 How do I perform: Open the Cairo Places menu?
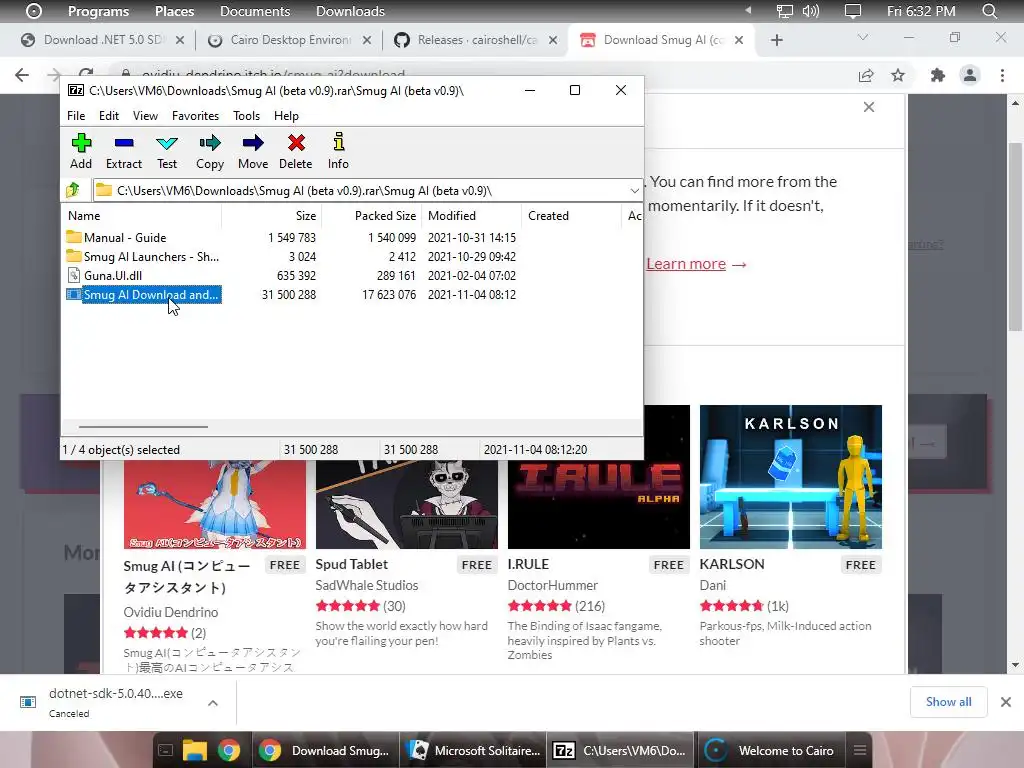174,11
